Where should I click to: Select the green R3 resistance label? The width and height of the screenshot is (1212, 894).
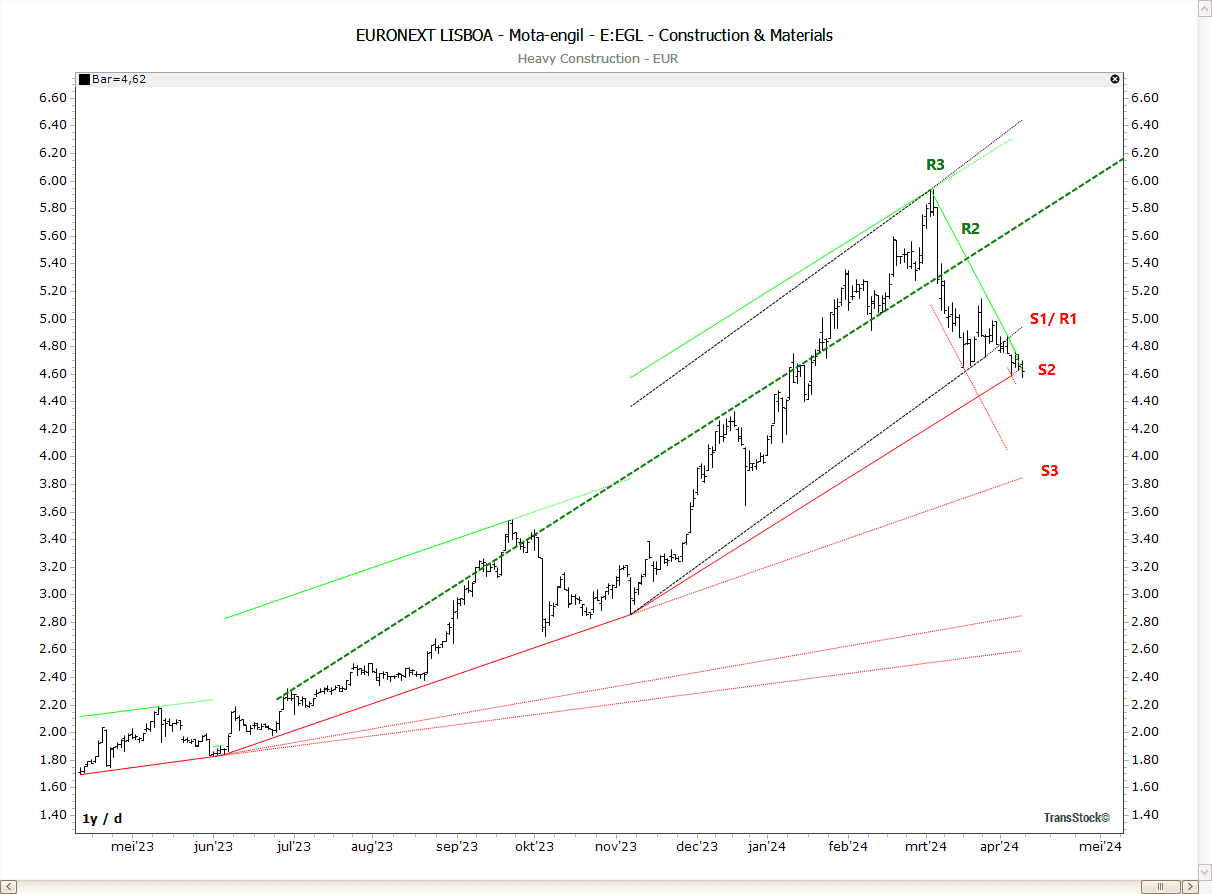pos(935,164)
